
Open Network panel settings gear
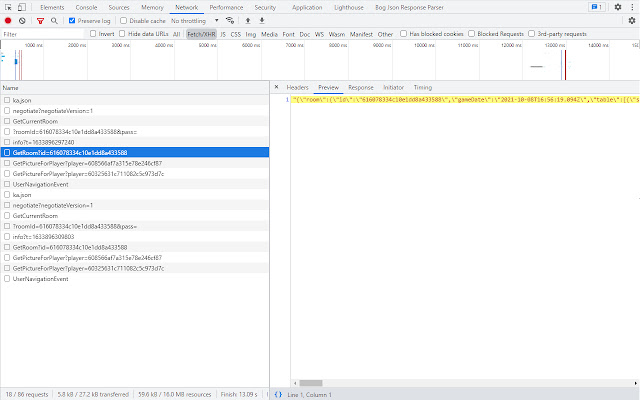(x=632, y=20)
